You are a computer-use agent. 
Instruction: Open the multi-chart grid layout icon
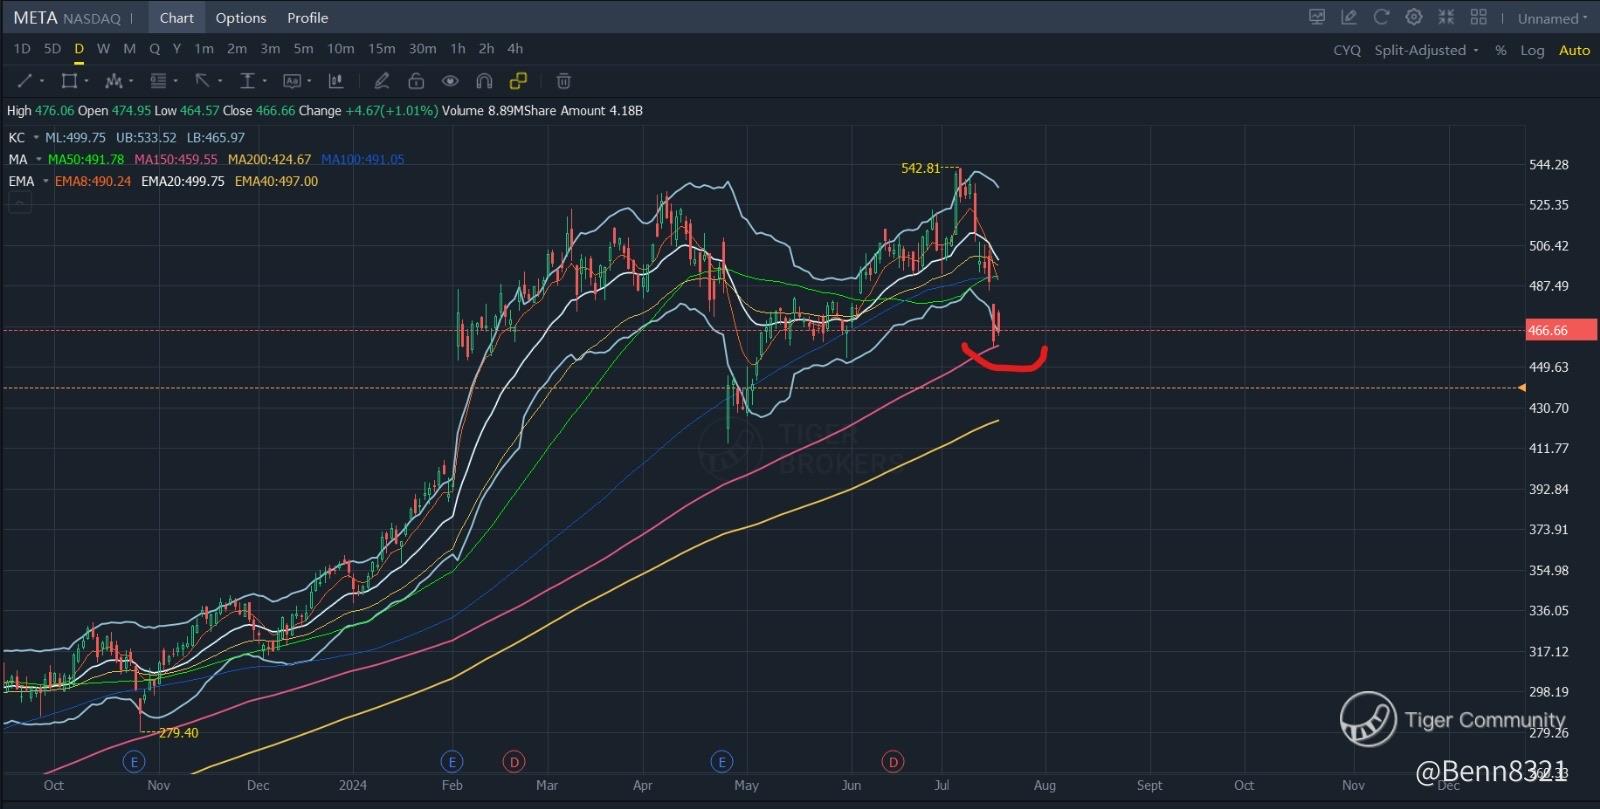[1479, 17]
